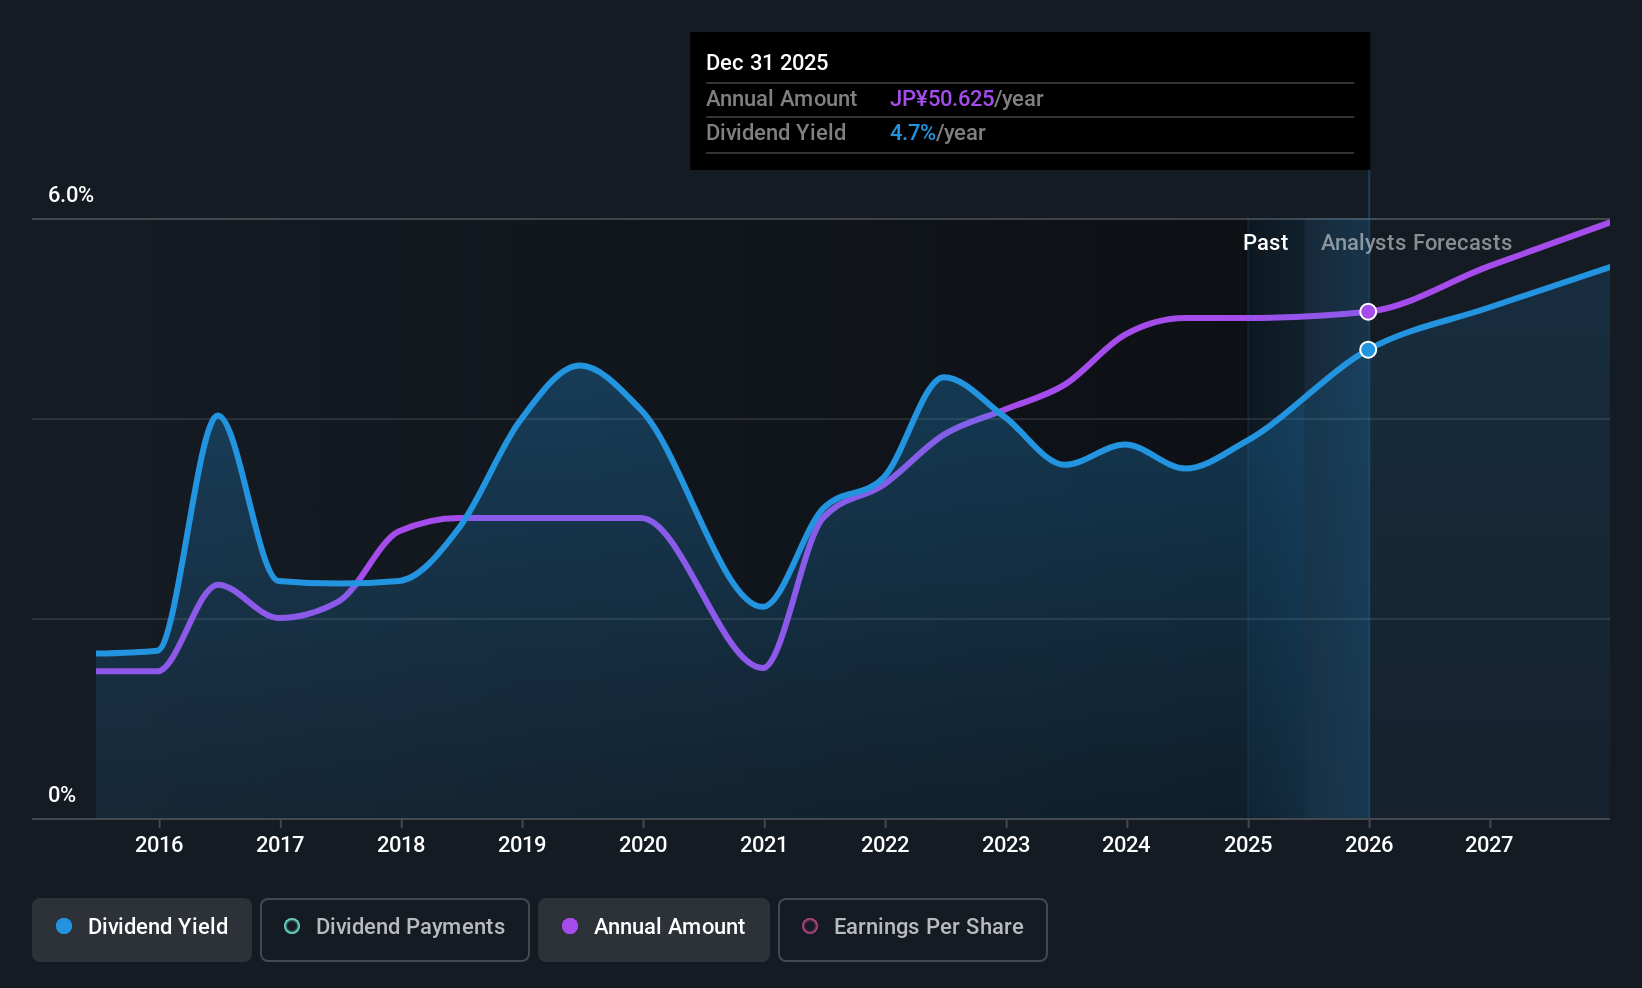This screenshot has height=988, width=1642.
Task: Enable the Dividend Payments legend series
Action: pyautogui.click(x=394, y=928)
